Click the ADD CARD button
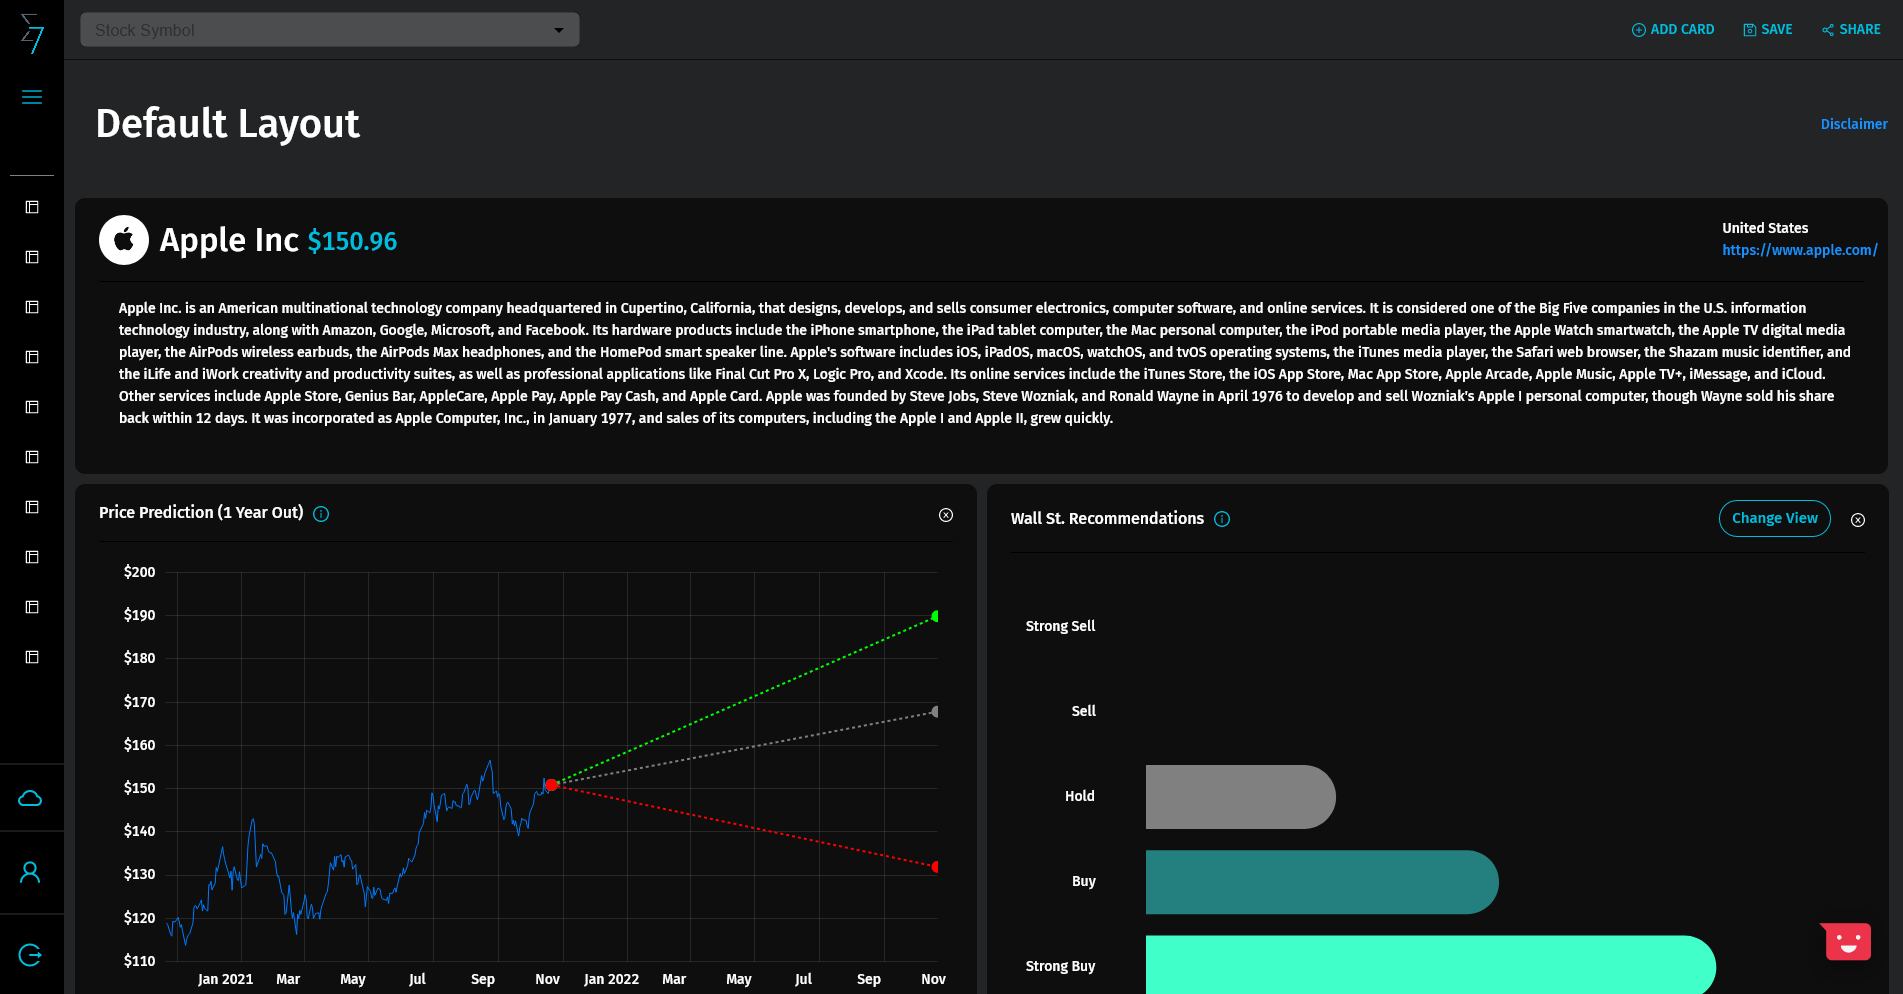Viewport: 1903px width, 994px height. (1673, 30)
